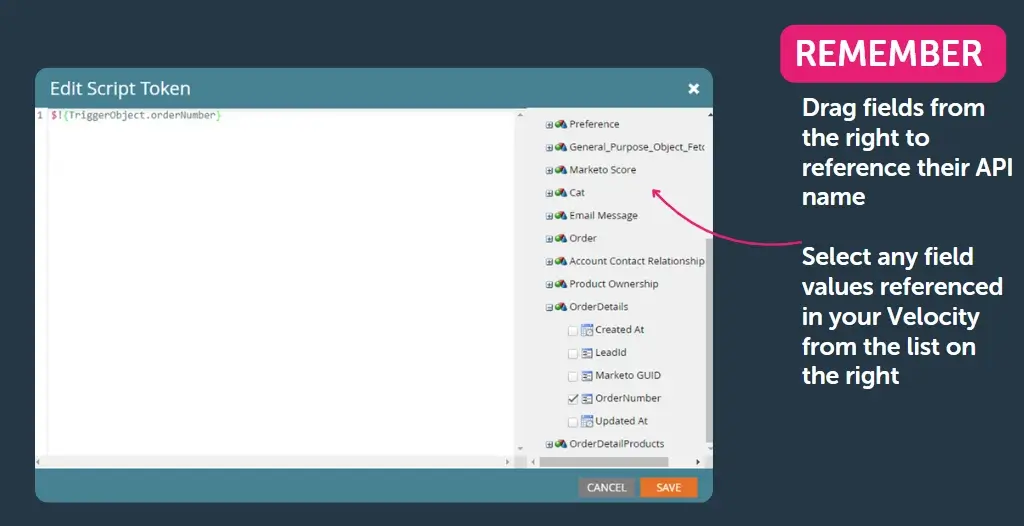Click the field tree horizontal scrollbar thumb
The width and height of the screenshot is (1024, 526).
[604, 462]
